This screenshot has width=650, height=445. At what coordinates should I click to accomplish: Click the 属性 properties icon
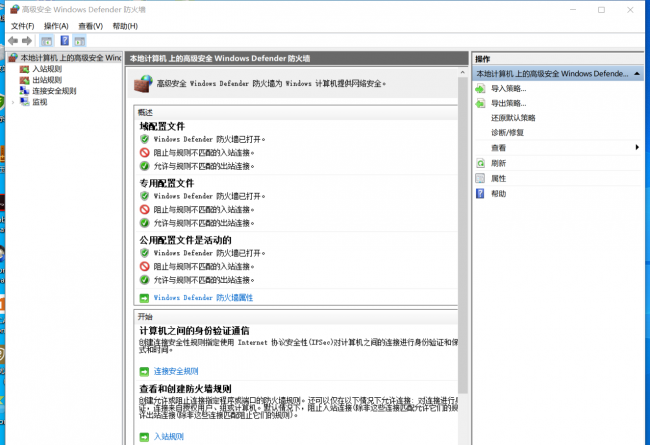pos(480,178)
